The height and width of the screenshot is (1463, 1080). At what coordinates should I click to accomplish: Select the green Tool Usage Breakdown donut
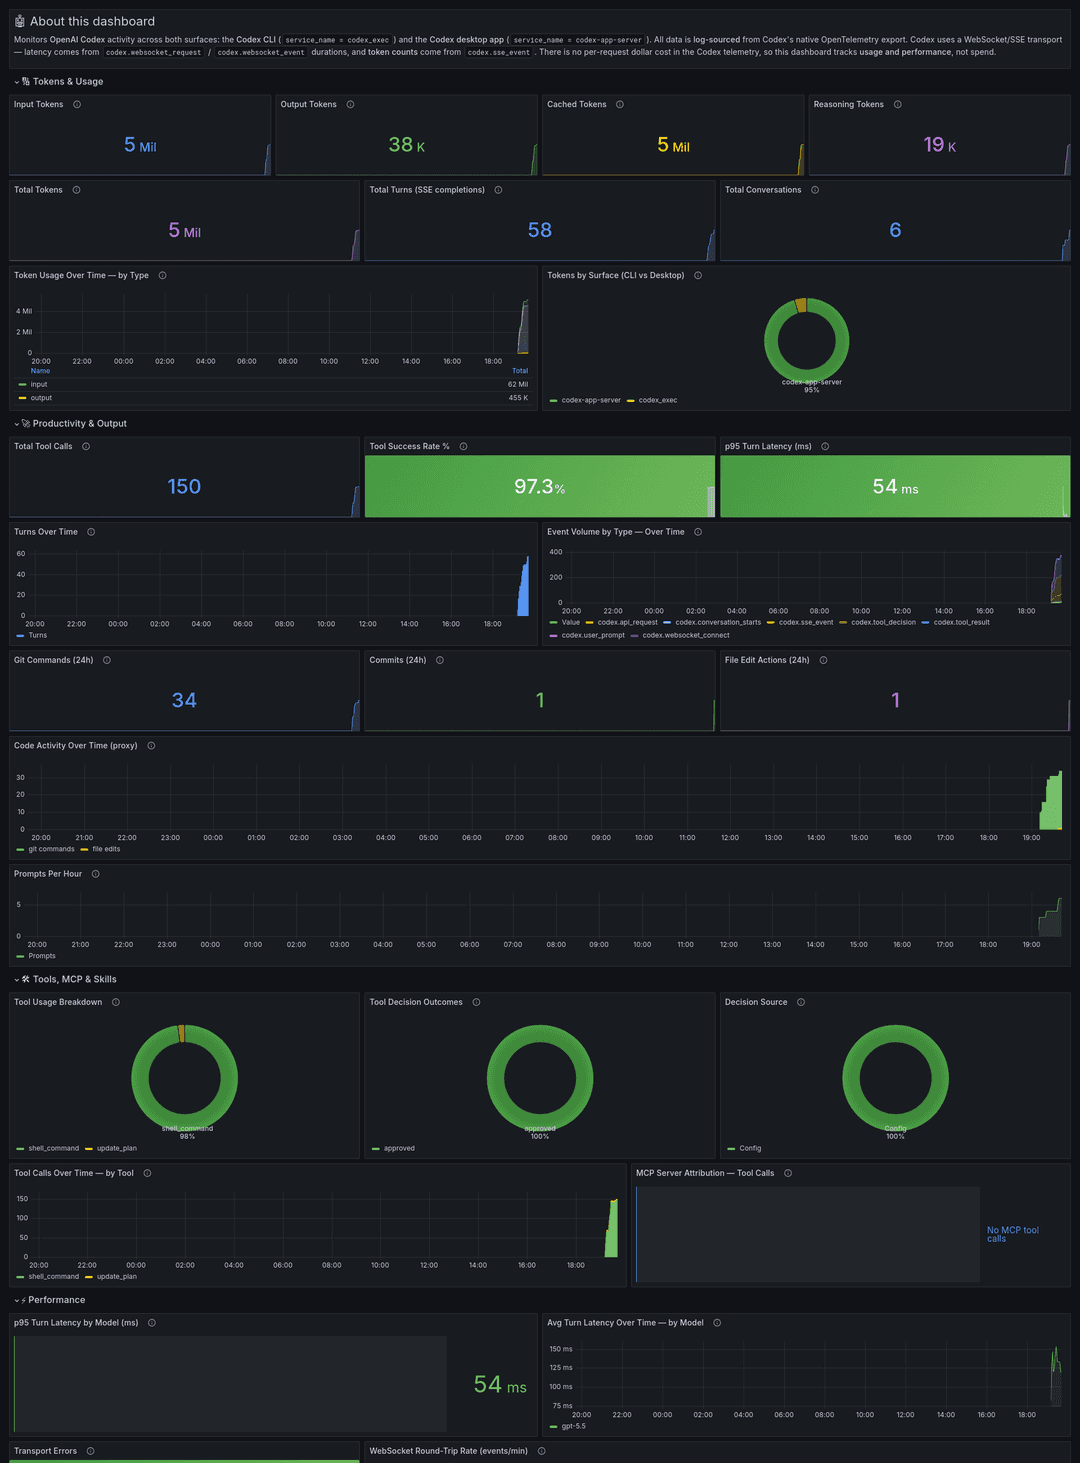click(184, 1078)
